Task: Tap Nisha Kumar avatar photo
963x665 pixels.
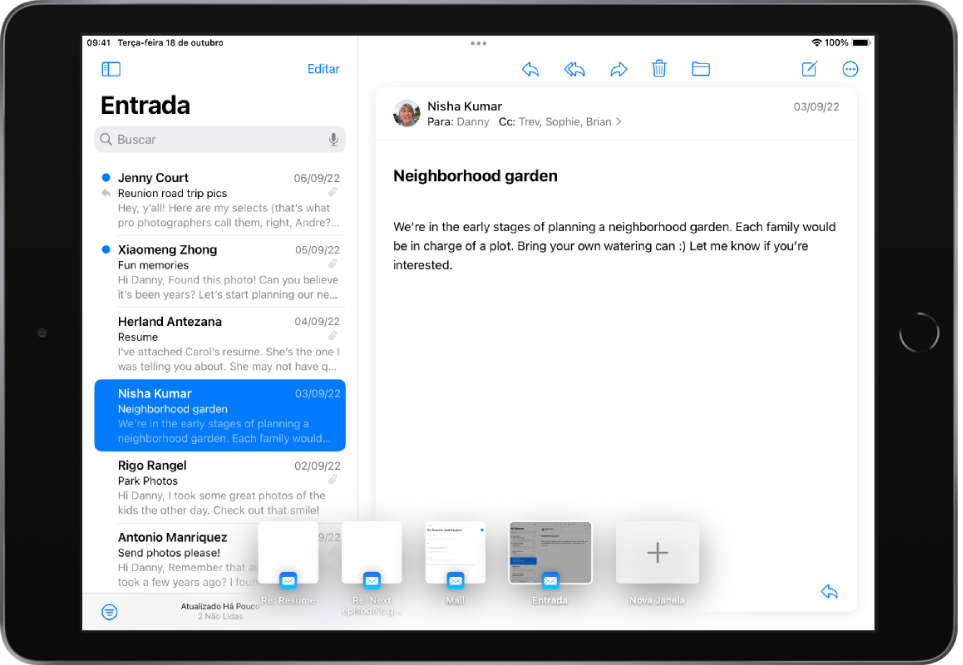Action: point(407,114)
